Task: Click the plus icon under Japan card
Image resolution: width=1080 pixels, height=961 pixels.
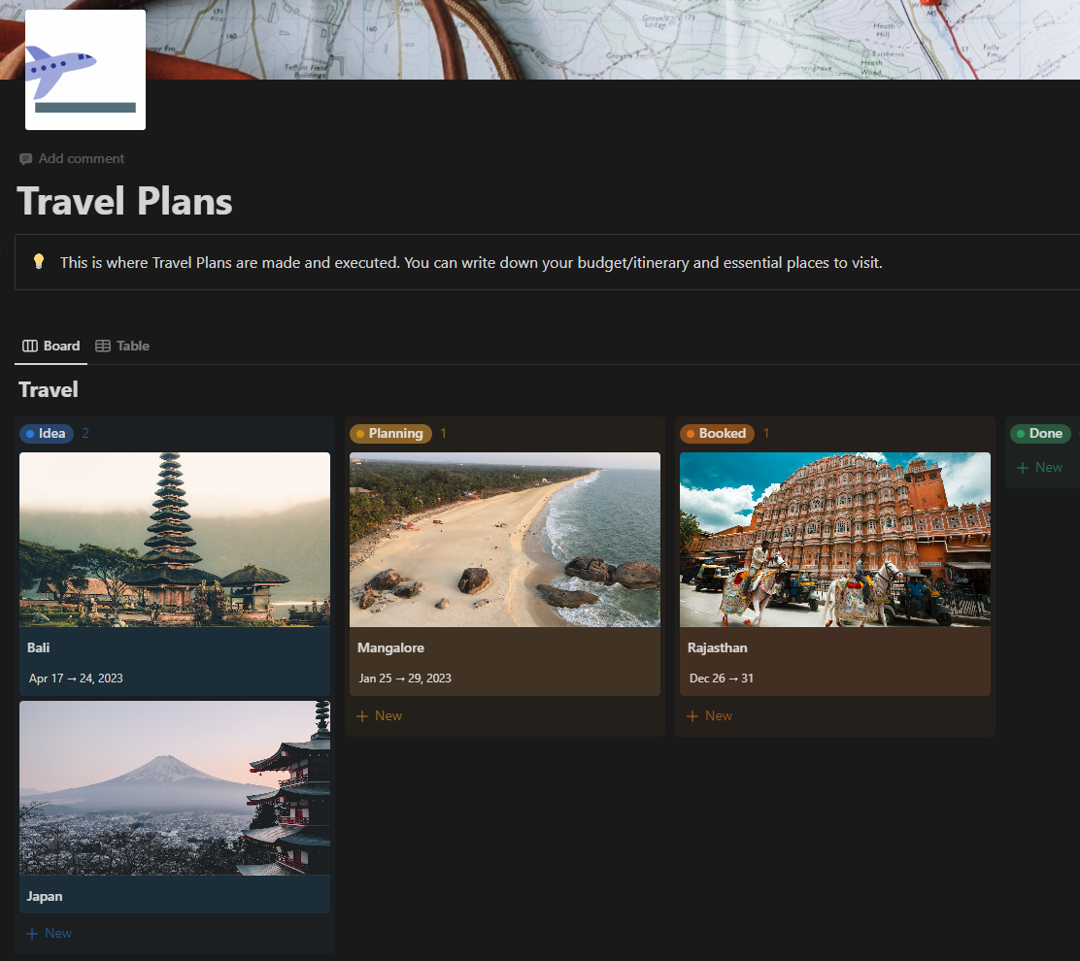Action: [32, 933]
